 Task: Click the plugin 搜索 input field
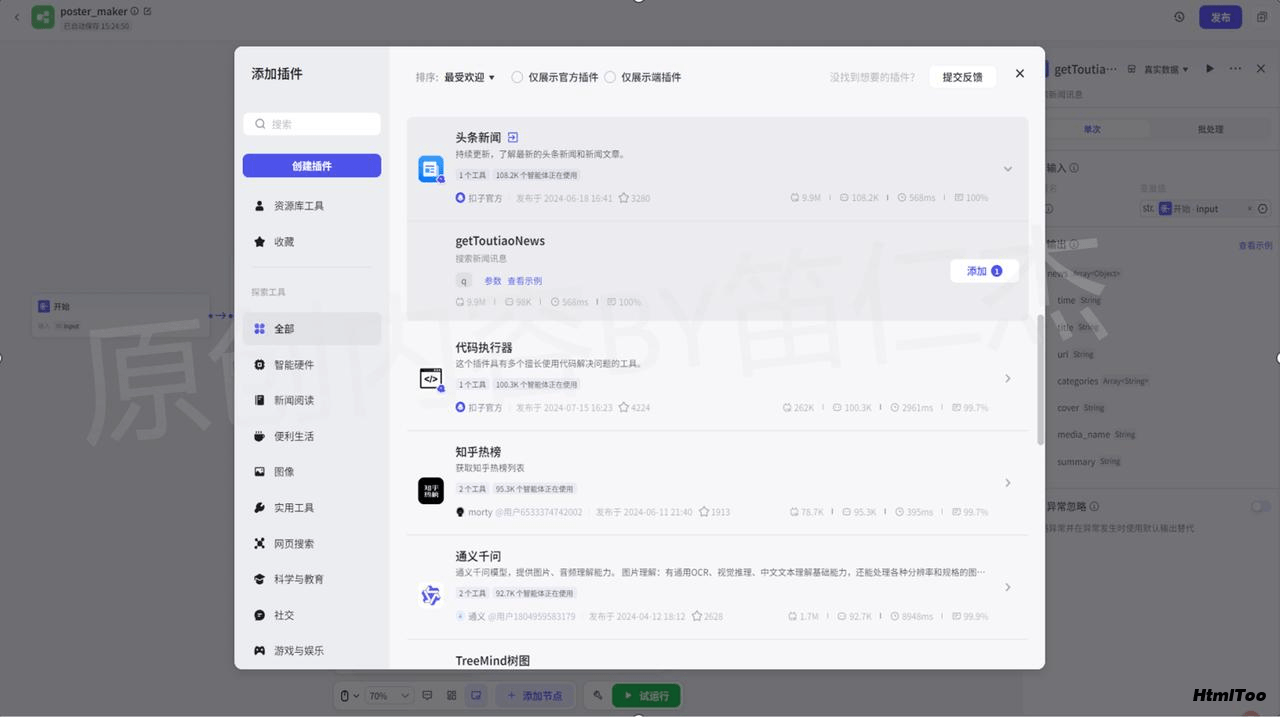[312, 124]
